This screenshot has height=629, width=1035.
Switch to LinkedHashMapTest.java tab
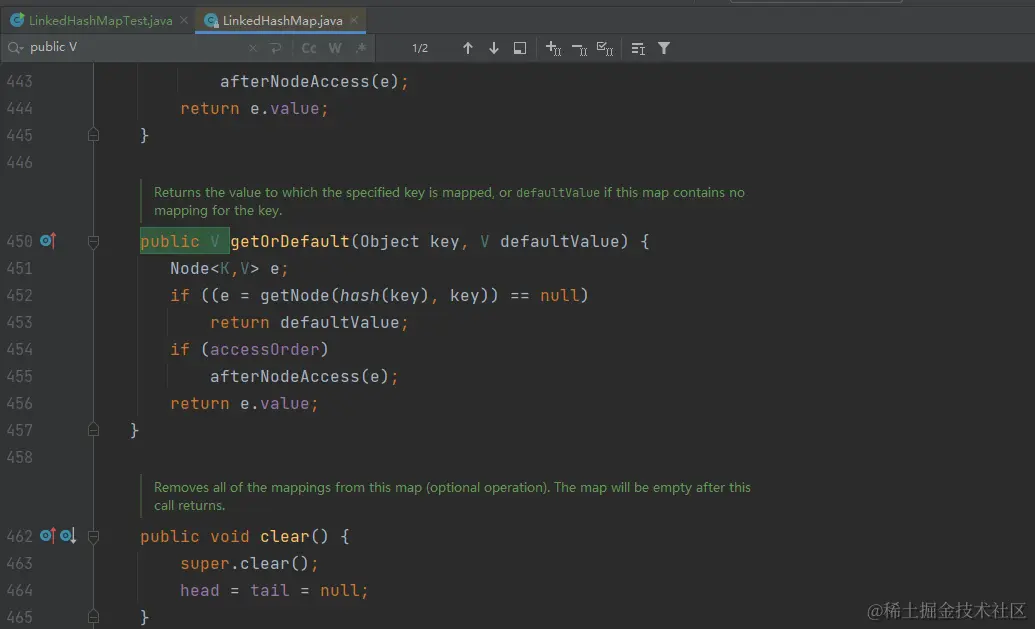coord(100,20)
